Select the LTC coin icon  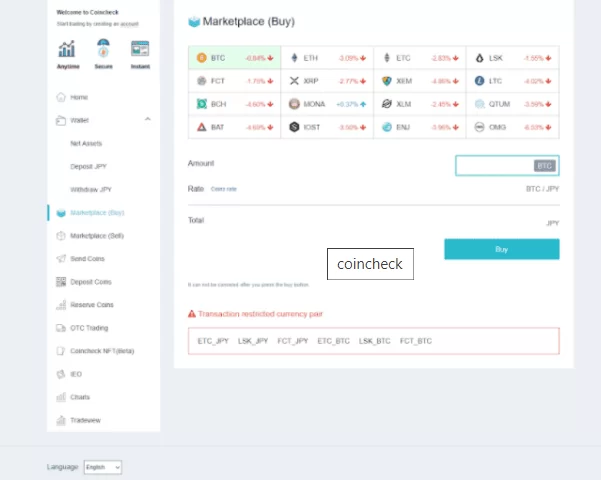pos(479,81)
